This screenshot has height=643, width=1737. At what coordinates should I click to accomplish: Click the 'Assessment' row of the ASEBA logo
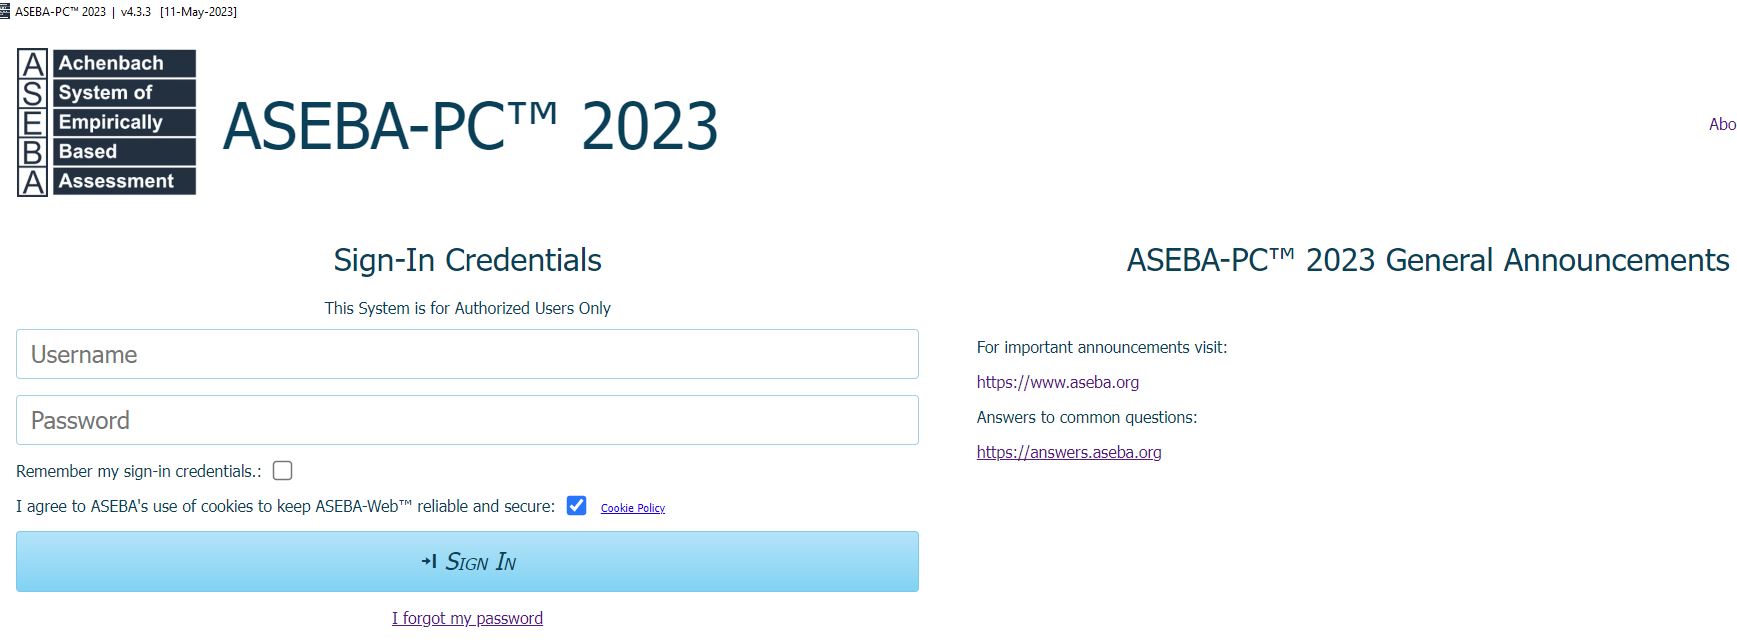[123, 181]
